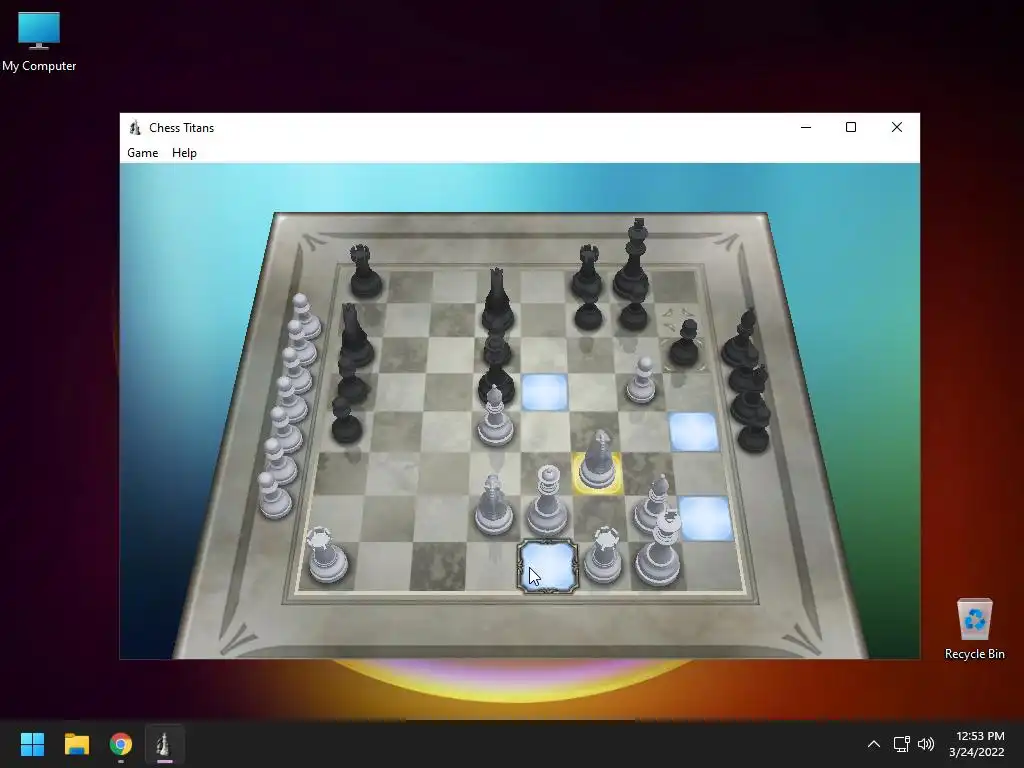Click the Chess Titans taskbar icon
This screenshot has height=768, width=1024.
[165, 744]
